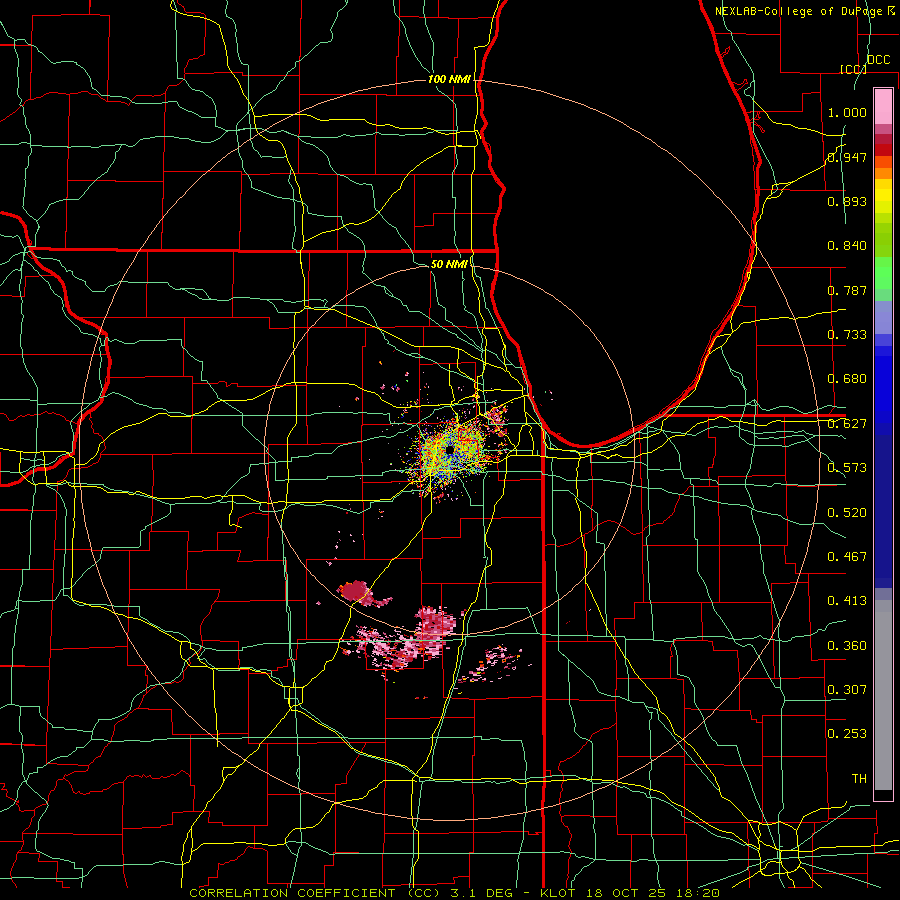Viewport: 900px width, 900px height.
Task: Select the 0.733 color bar value
Action: tap(847, 335)
